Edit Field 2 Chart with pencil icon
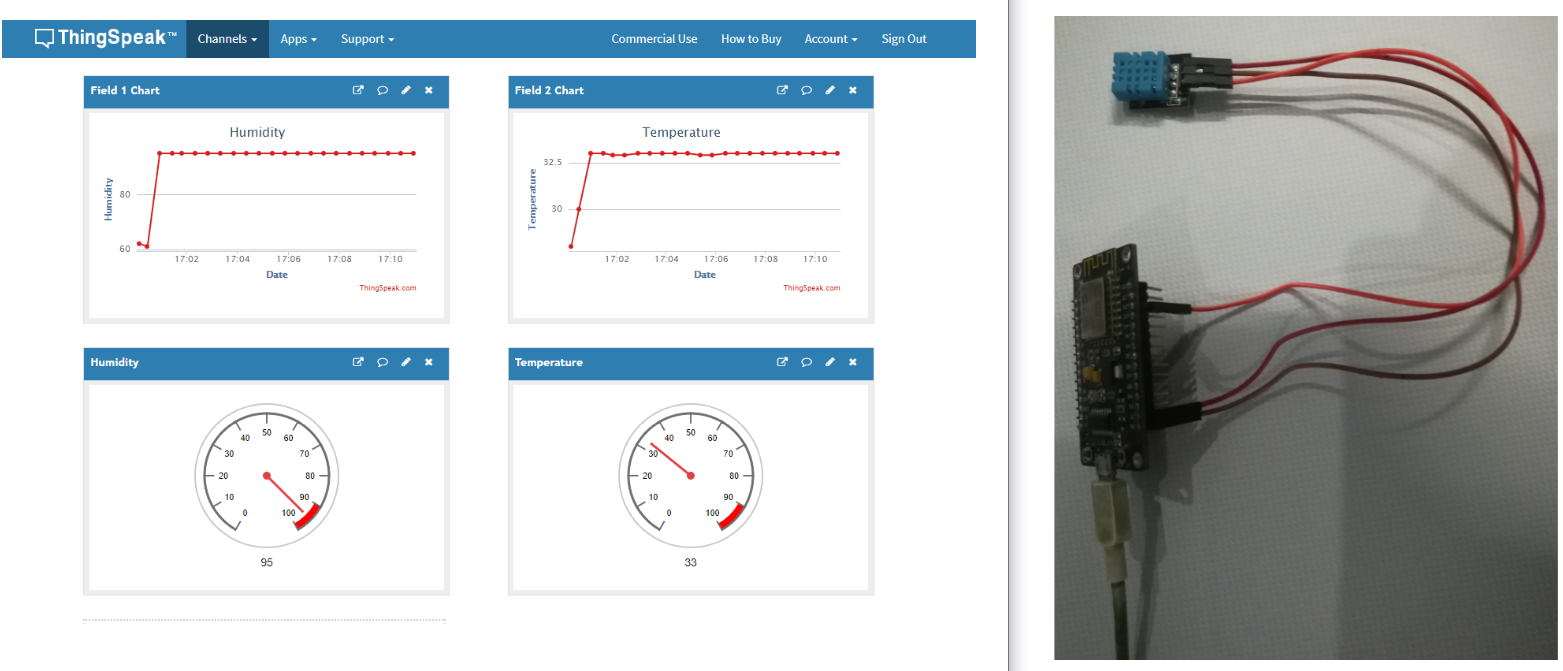1563x671 pixels. click(x=830, y=90)
